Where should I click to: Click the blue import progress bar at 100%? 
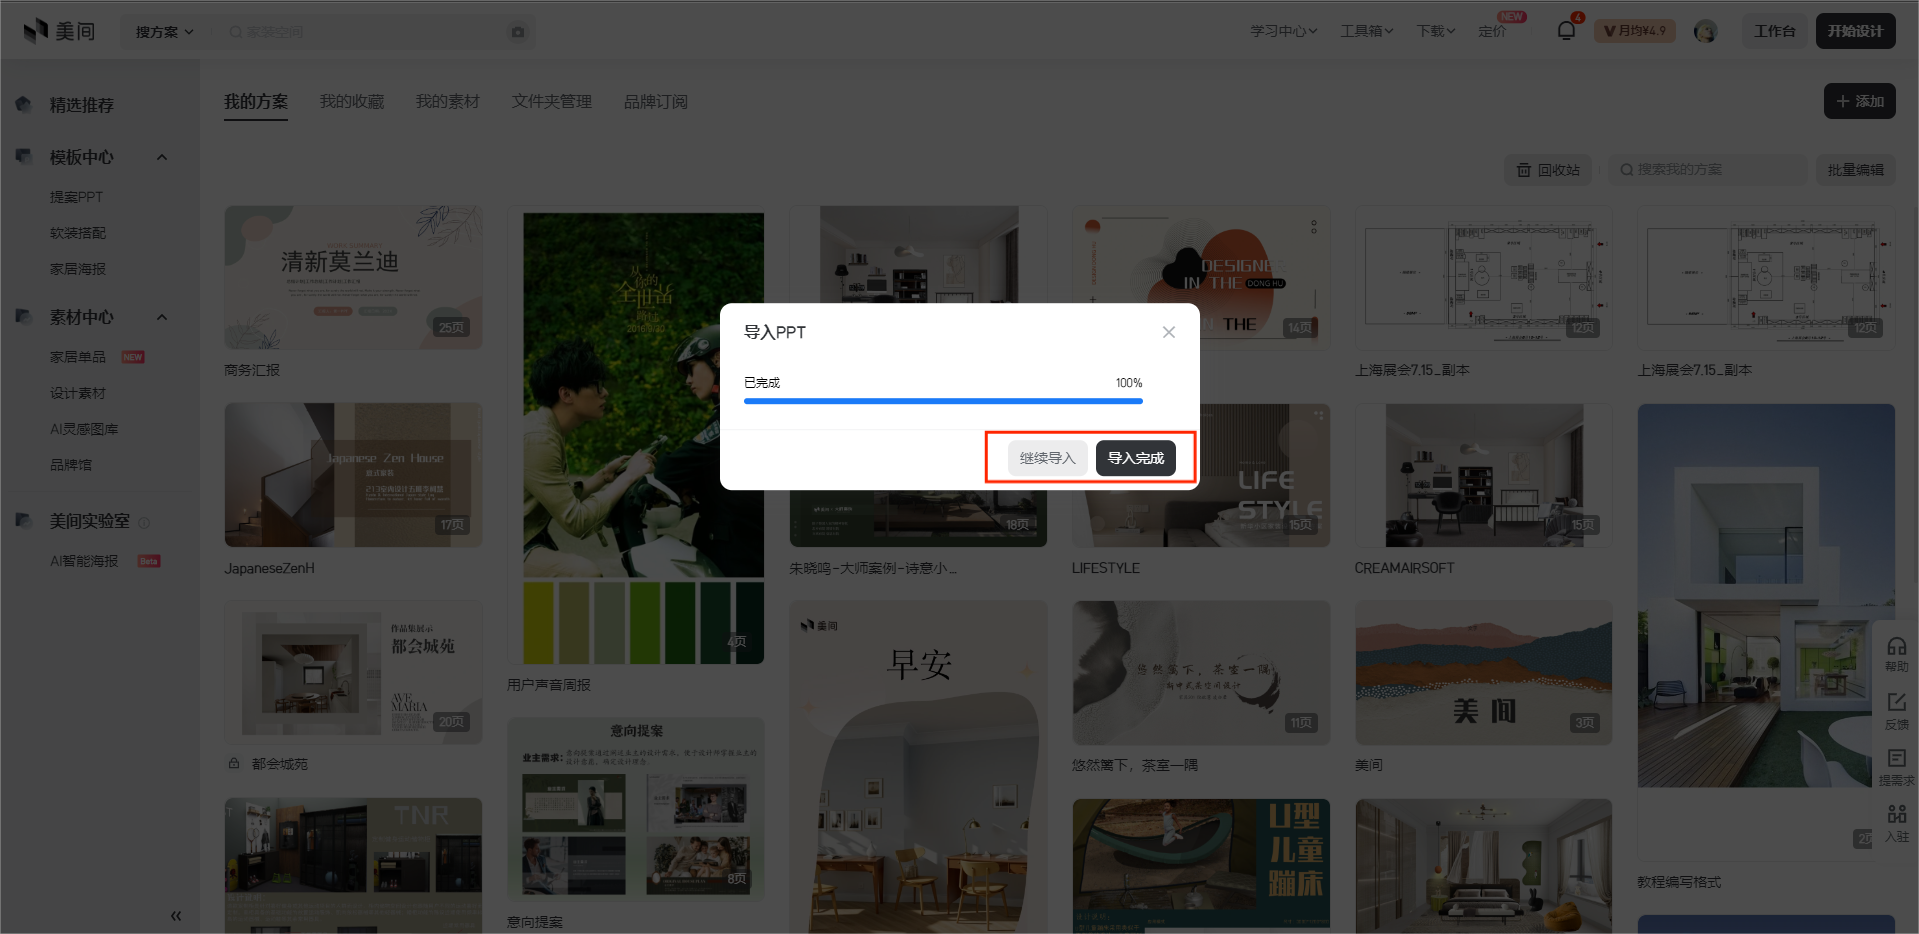(941, 400)
